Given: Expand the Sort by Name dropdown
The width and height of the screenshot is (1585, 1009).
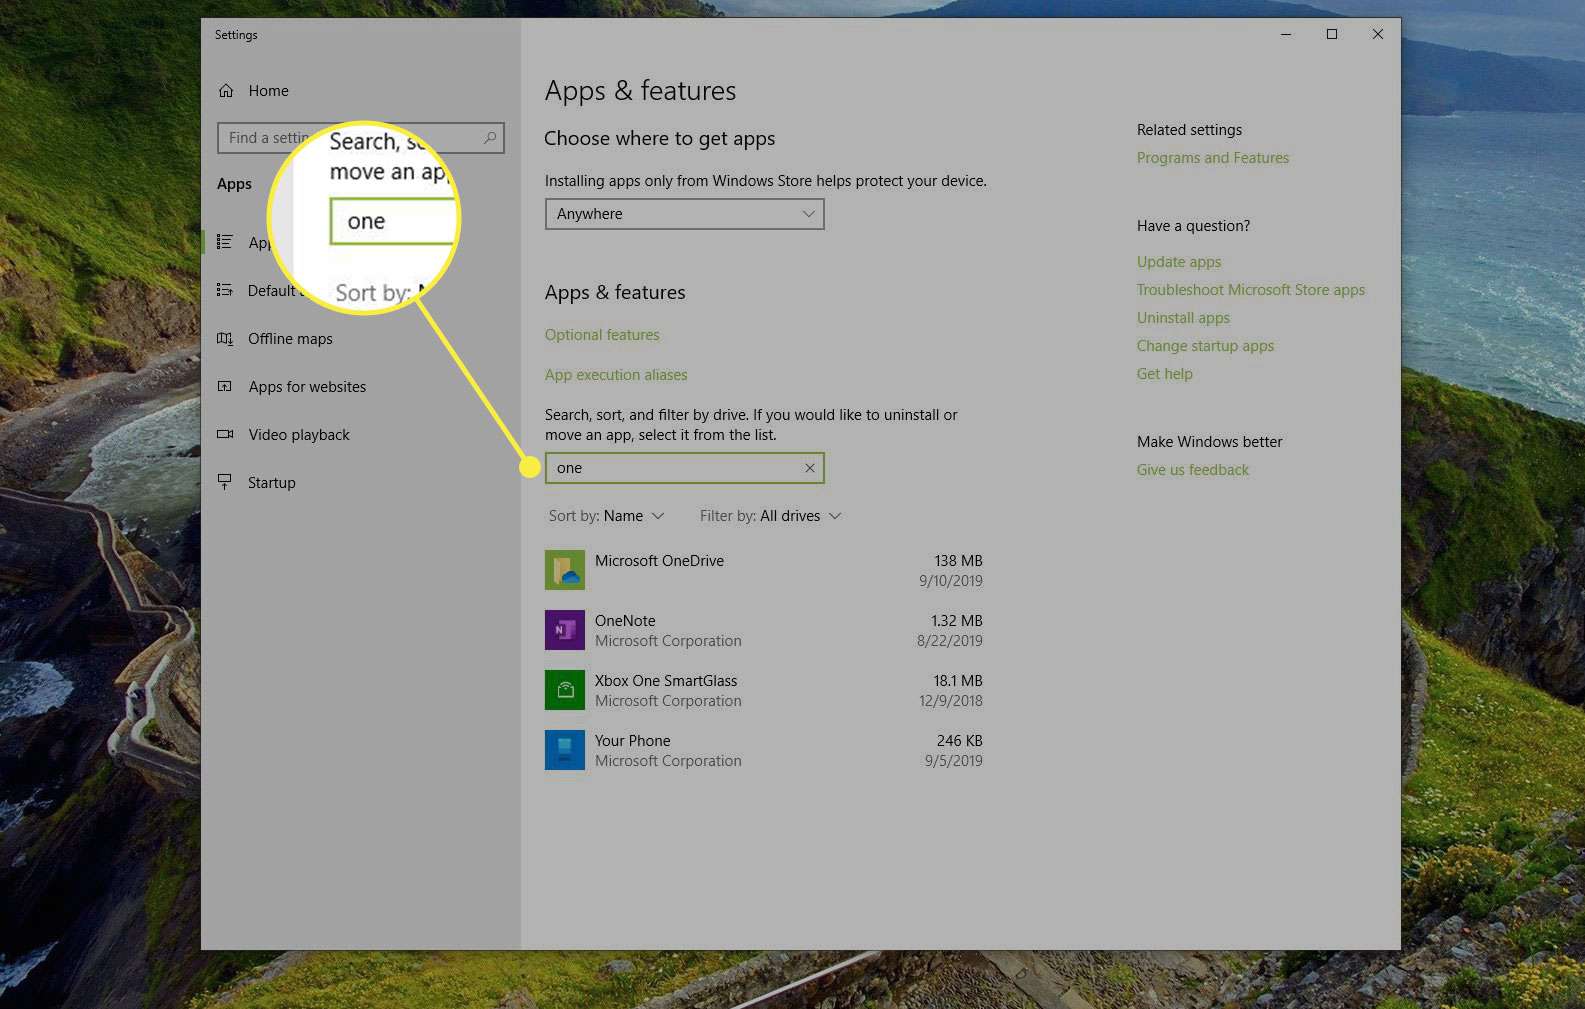Looking at the screenshot, I should point(606,516).
